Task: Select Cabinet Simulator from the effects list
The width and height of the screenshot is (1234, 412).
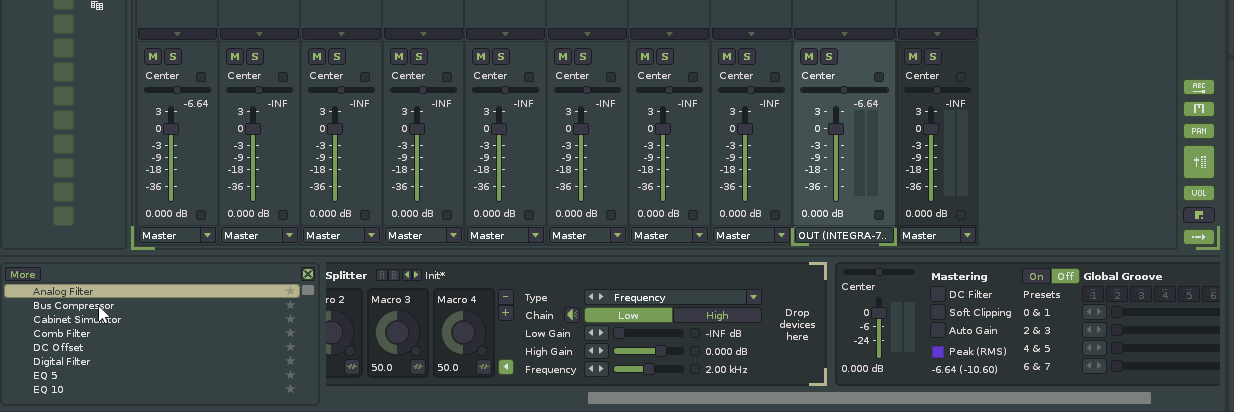Action: coord(77,320)
